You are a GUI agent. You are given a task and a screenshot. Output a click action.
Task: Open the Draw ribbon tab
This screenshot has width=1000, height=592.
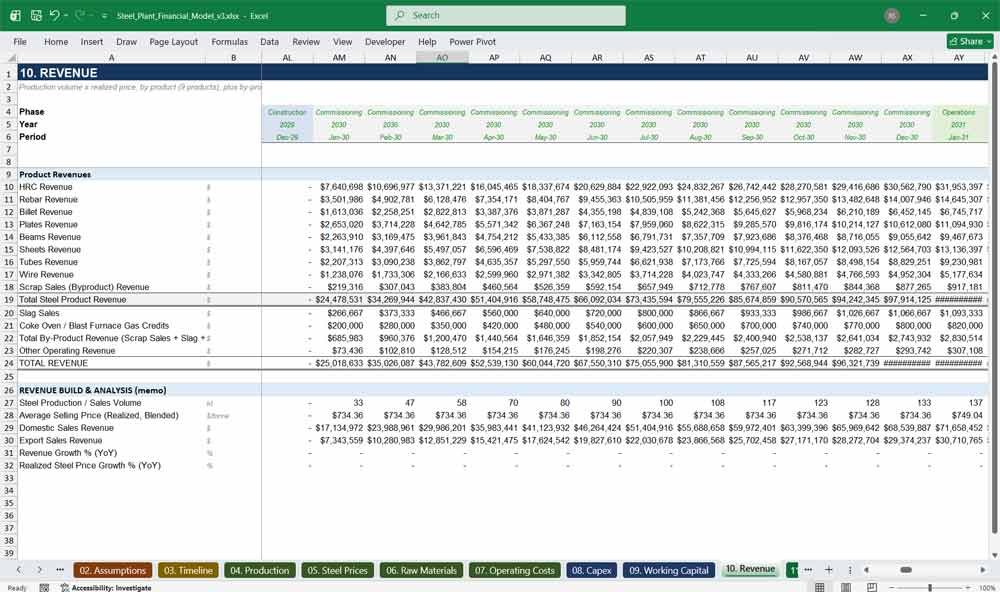(x=126, y=41)
